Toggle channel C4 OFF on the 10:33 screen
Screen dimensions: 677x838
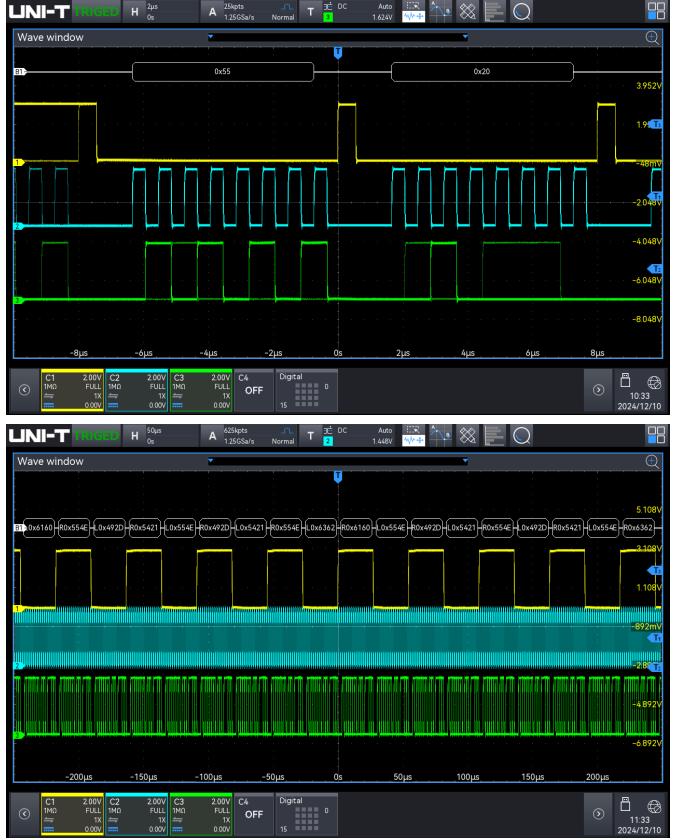[x=254, y=388]
